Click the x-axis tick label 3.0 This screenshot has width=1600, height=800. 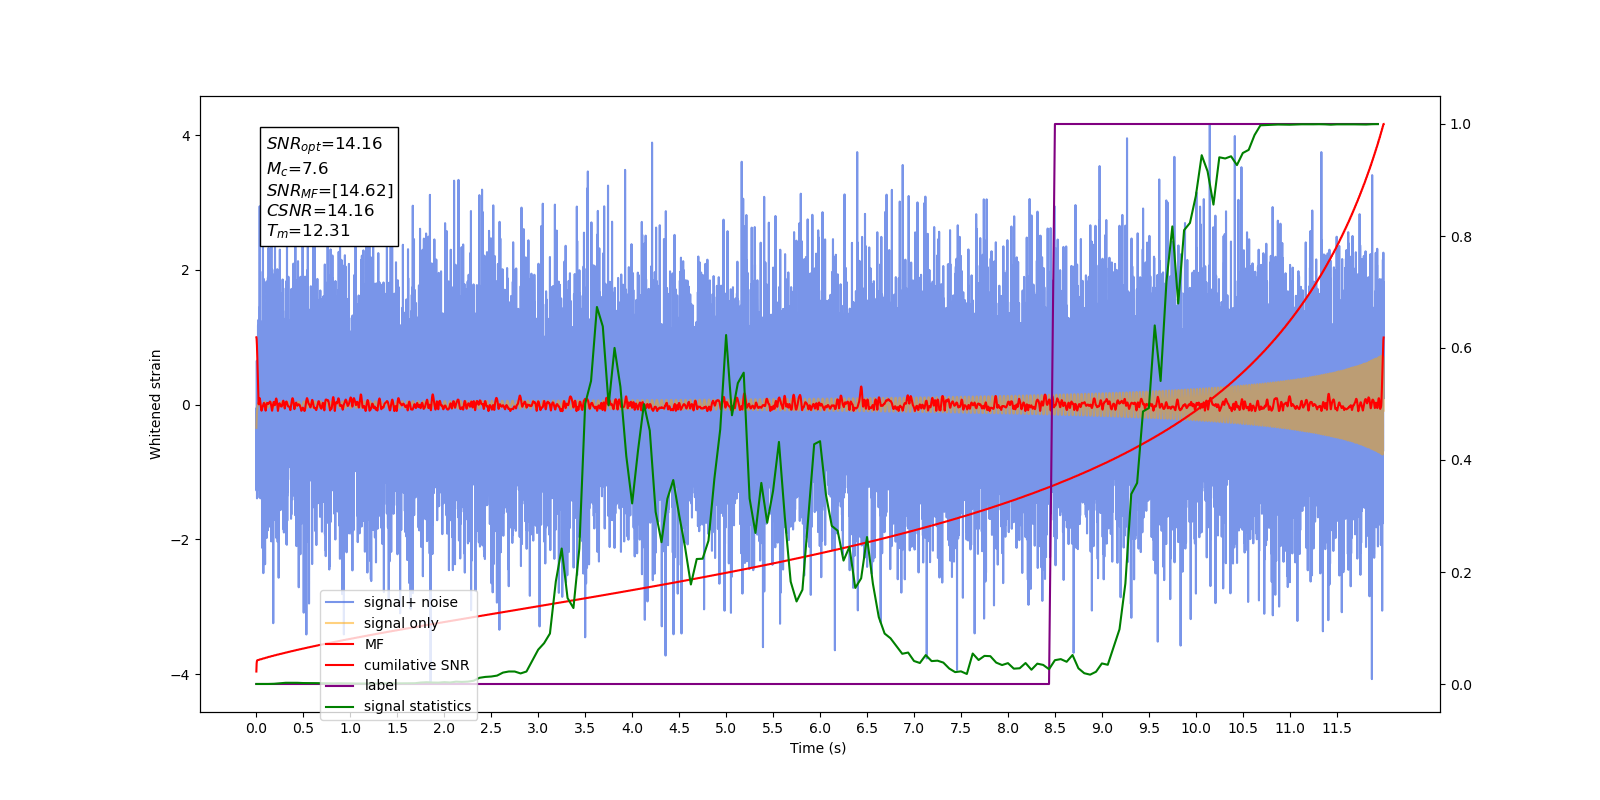538,728
